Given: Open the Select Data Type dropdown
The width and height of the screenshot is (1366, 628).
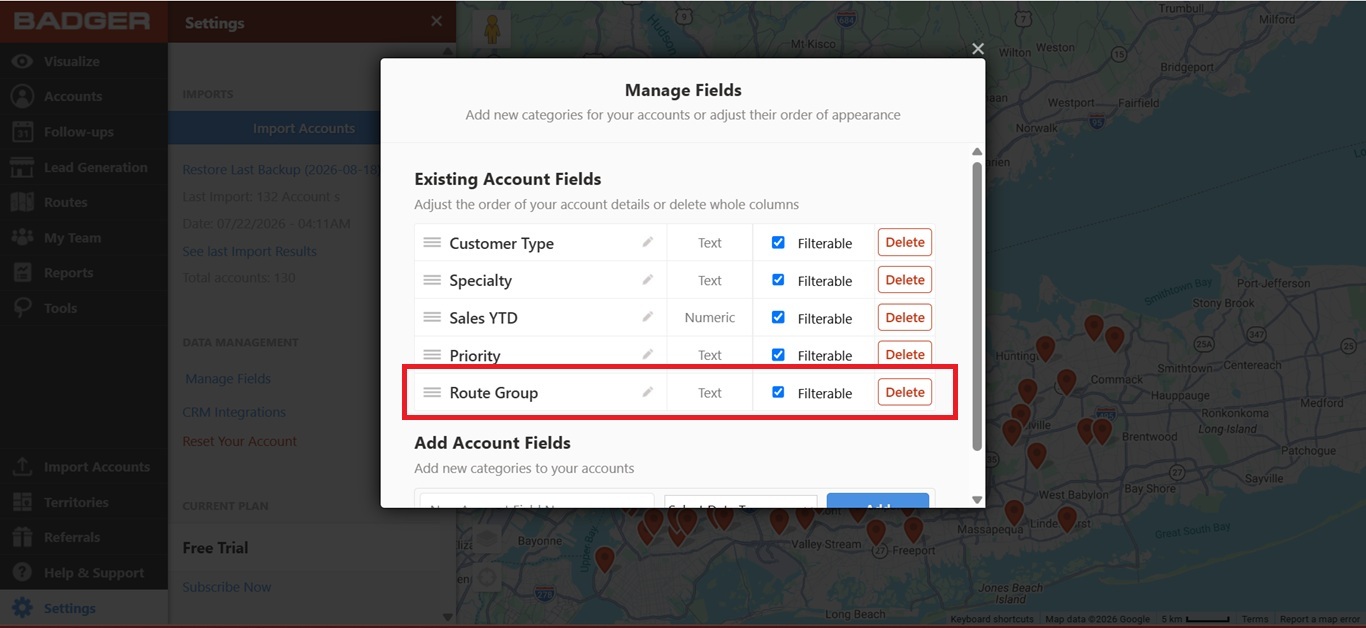Looking at the screenshot, I should 740,501.
